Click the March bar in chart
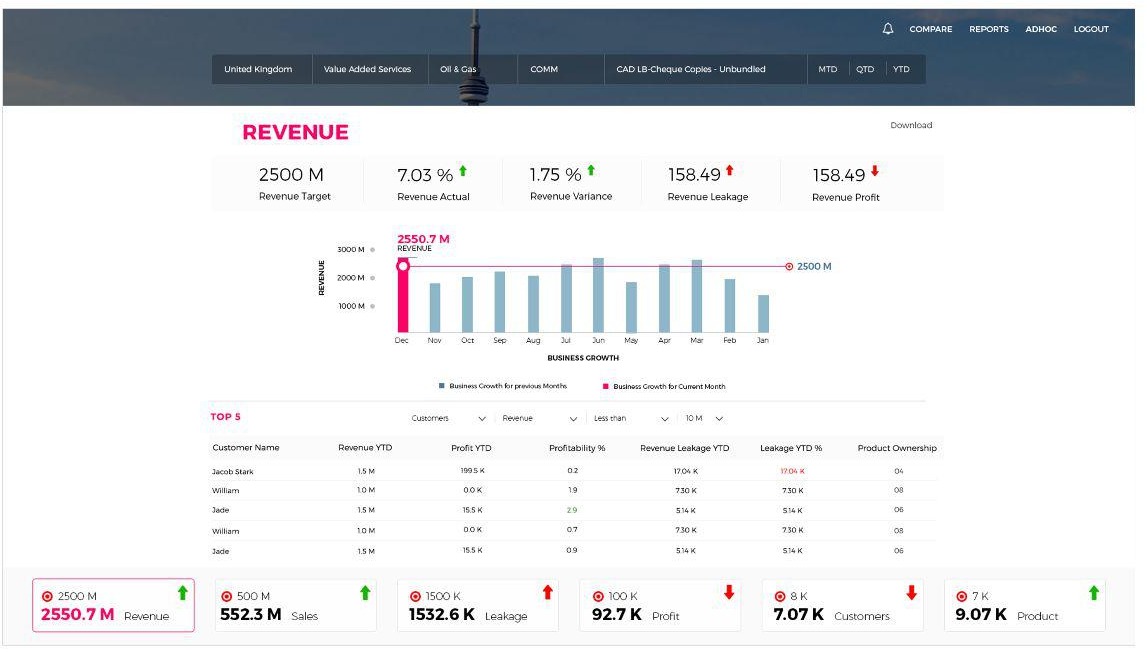1147x654 pixels. point(697,297)
